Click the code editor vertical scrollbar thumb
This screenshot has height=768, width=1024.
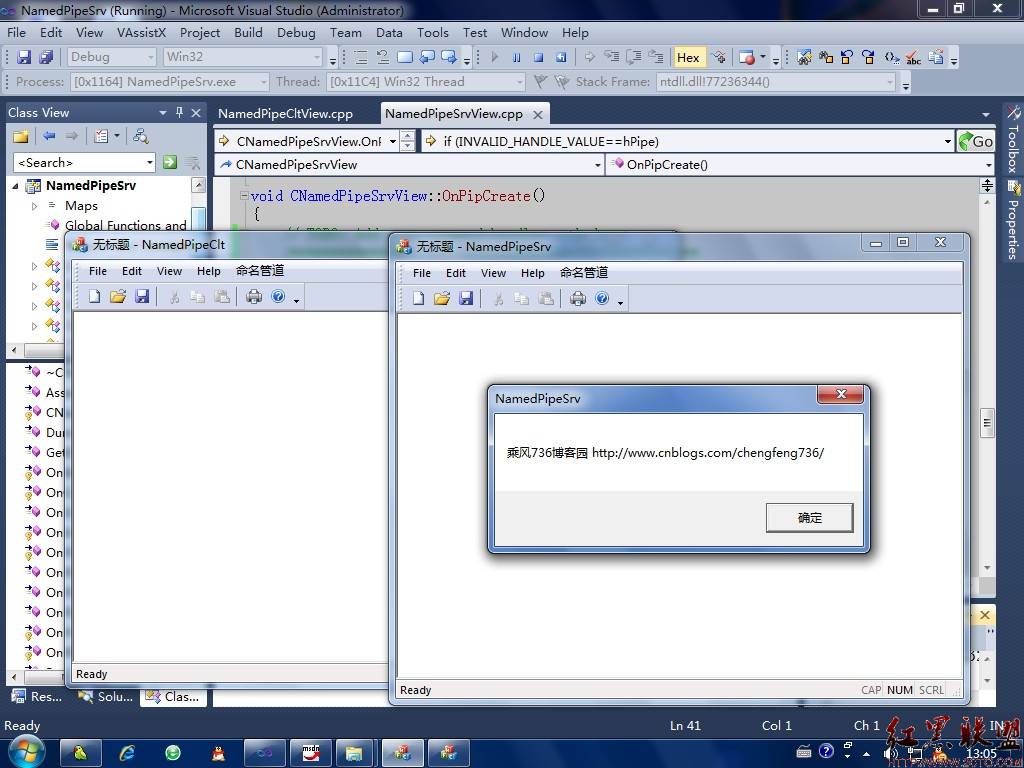tap(987, 423)
